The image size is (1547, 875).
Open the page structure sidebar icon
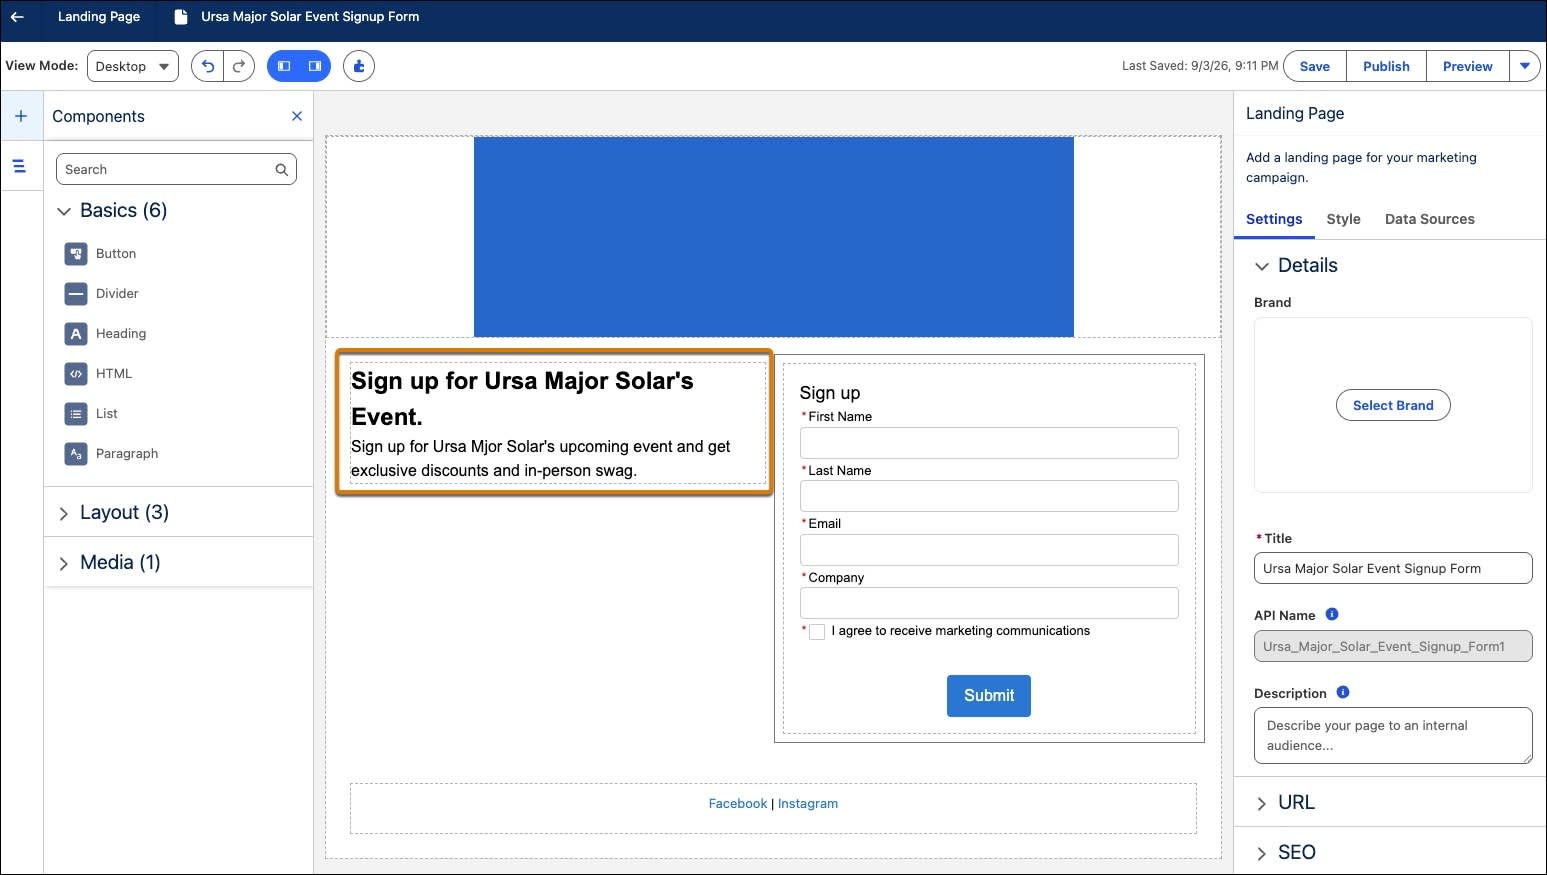19,166
